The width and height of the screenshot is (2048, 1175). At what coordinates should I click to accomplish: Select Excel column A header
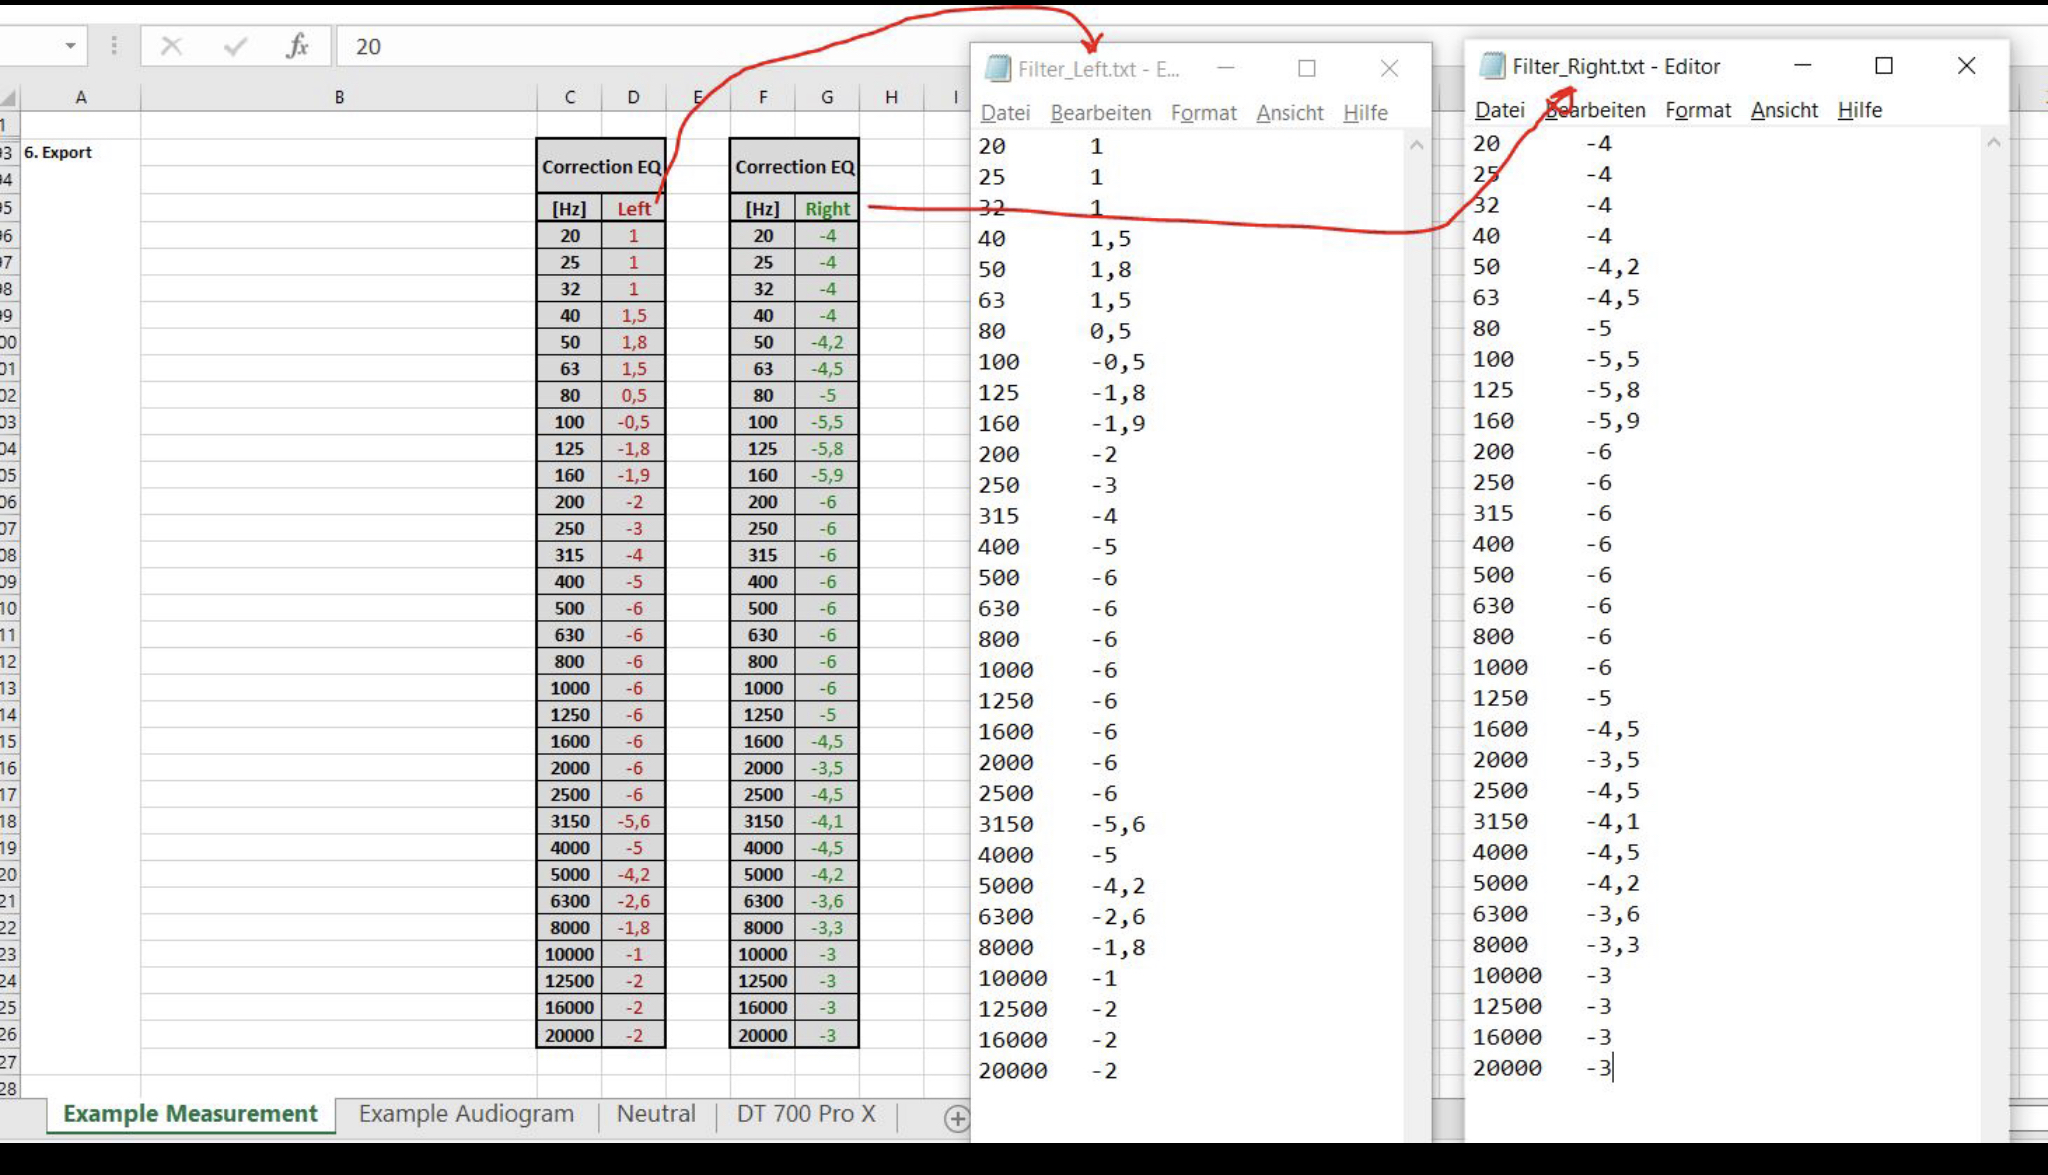click(x=81, y=97)
